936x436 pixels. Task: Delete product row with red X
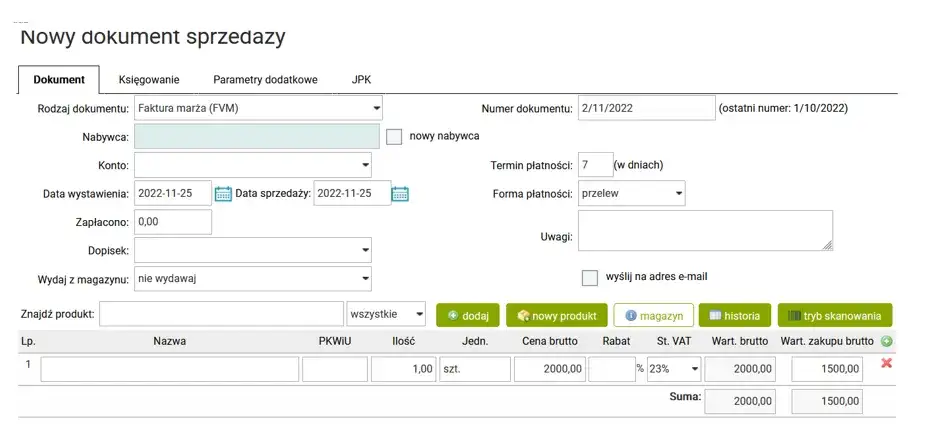[x=886, y=363]
